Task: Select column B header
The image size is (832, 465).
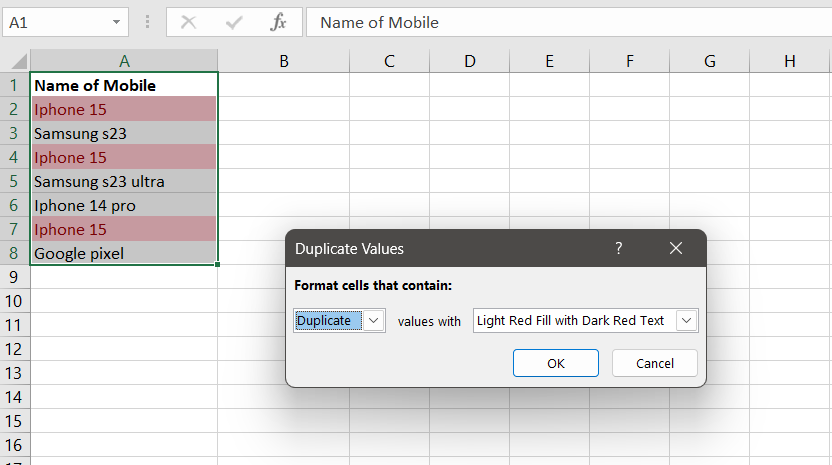Action: click(284, 61)
